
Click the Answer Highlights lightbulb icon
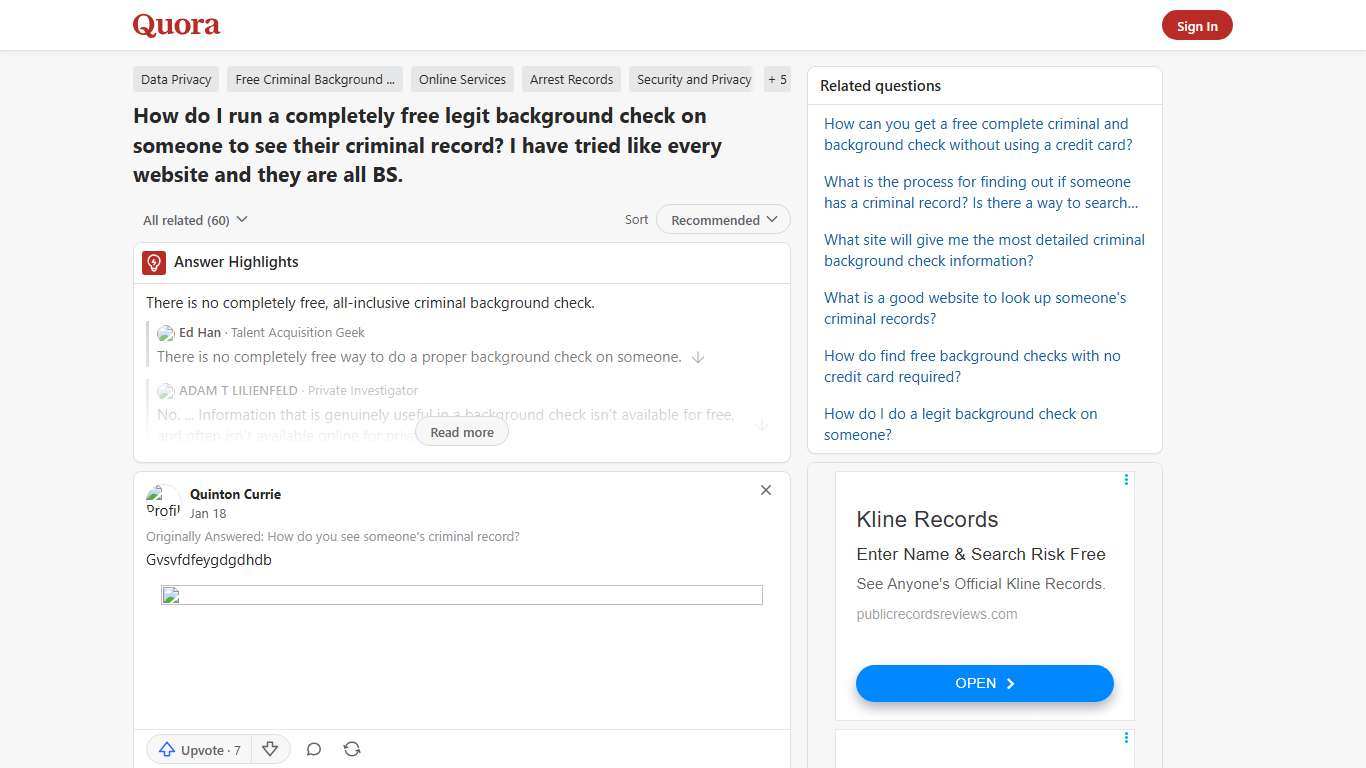pos(153,262)
